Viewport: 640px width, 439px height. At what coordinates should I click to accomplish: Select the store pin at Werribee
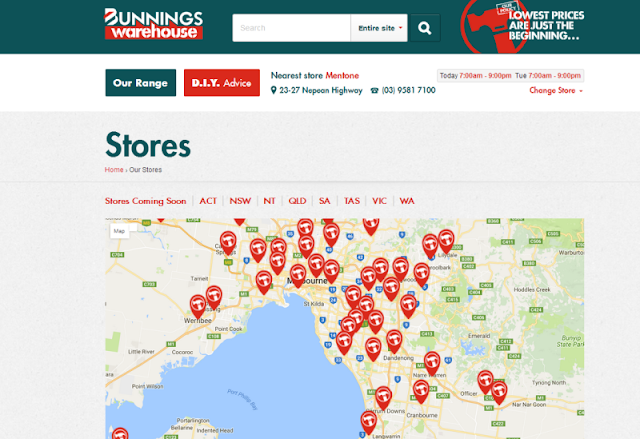[x=198, y=306]
